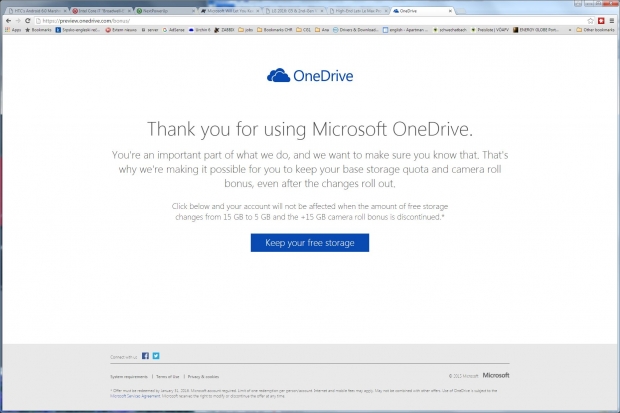Viewport: 620px width, 413px height.
Task: Switch to the HTC's Android 6.0 Marshmallow tab
Action: (x=32, y=8)
